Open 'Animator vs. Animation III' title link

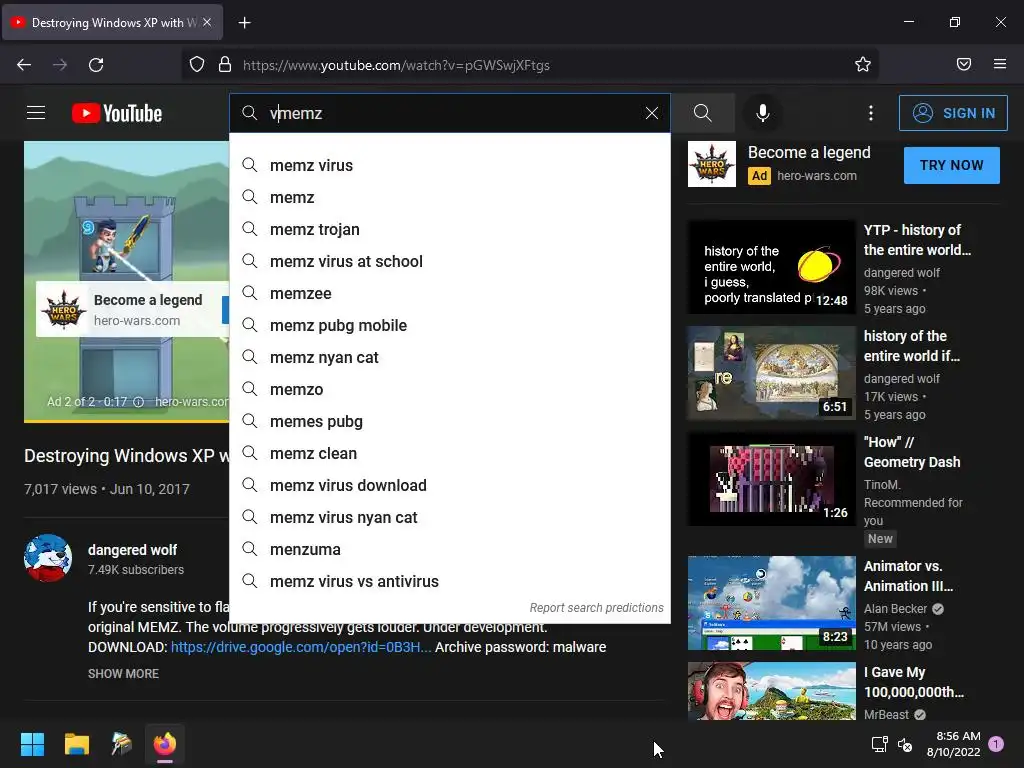(908, 576)
